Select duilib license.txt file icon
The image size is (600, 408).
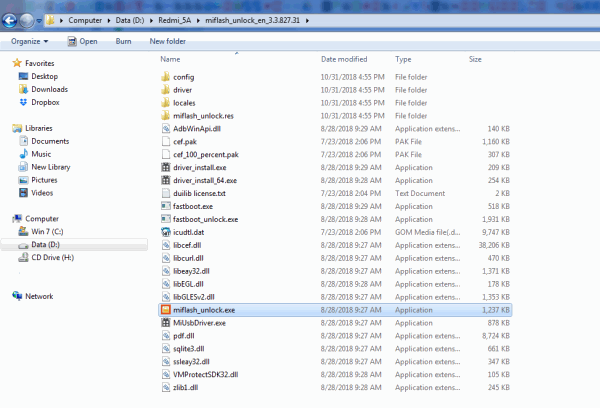point(165,193)
